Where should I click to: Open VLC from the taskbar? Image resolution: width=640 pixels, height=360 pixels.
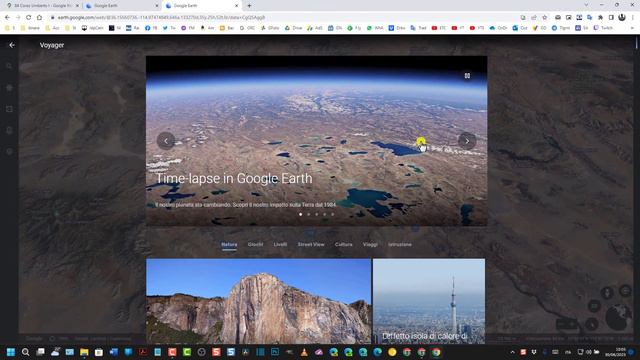click(x=304, y=352)
